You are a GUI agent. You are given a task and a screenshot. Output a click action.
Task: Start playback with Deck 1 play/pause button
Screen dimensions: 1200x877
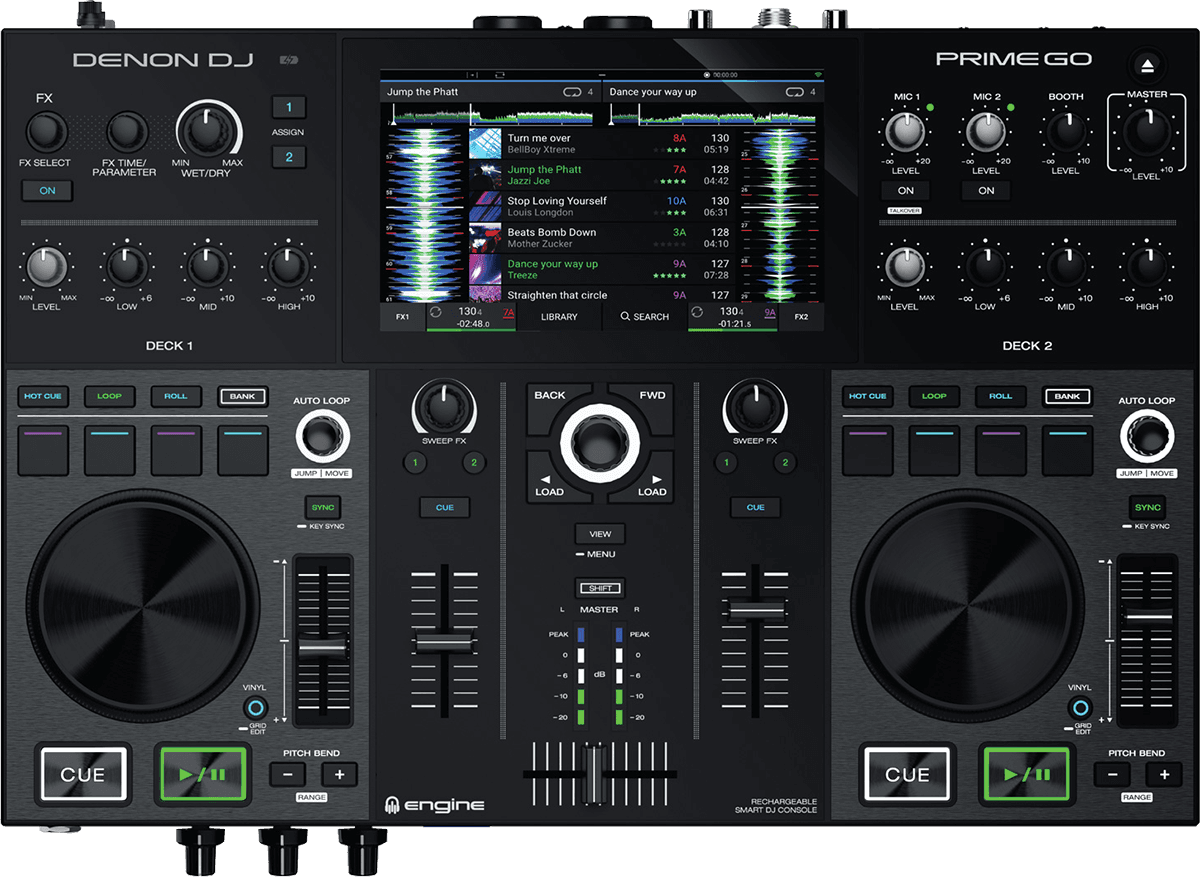pyautogui.click(x=202, y=774)
